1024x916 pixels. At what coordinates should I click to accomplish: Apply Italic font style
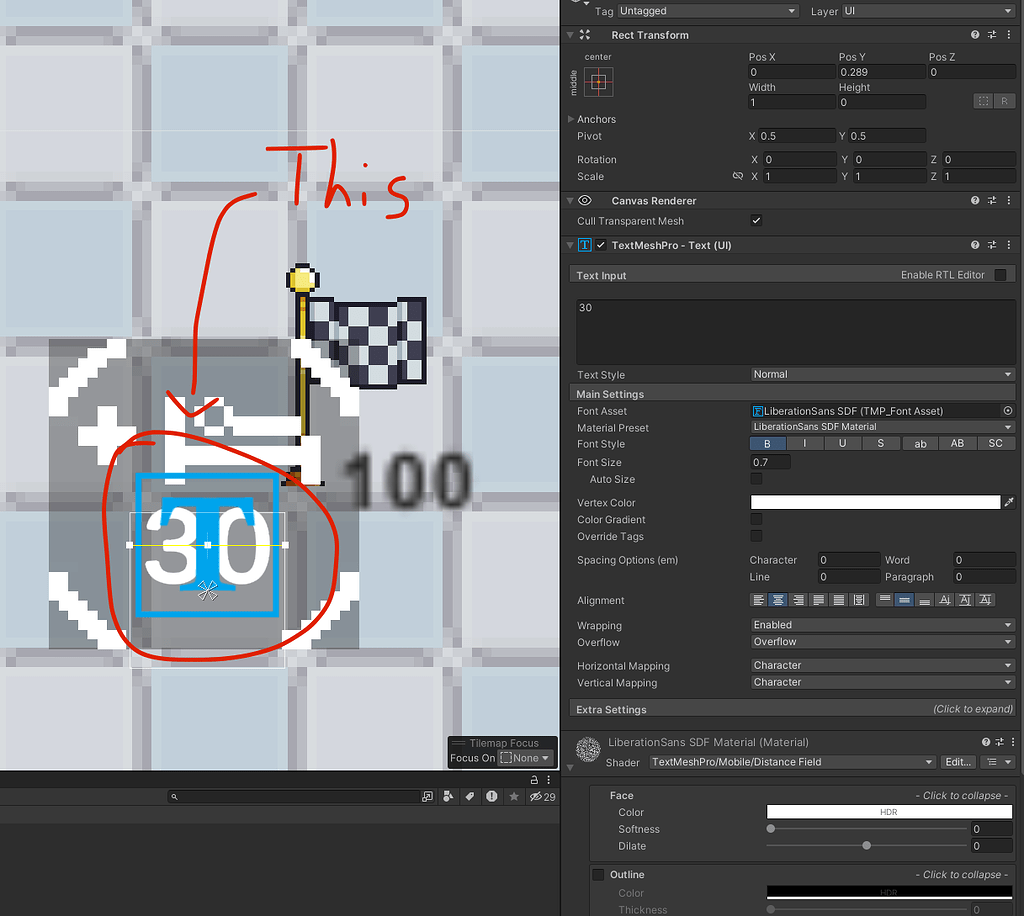805,443
